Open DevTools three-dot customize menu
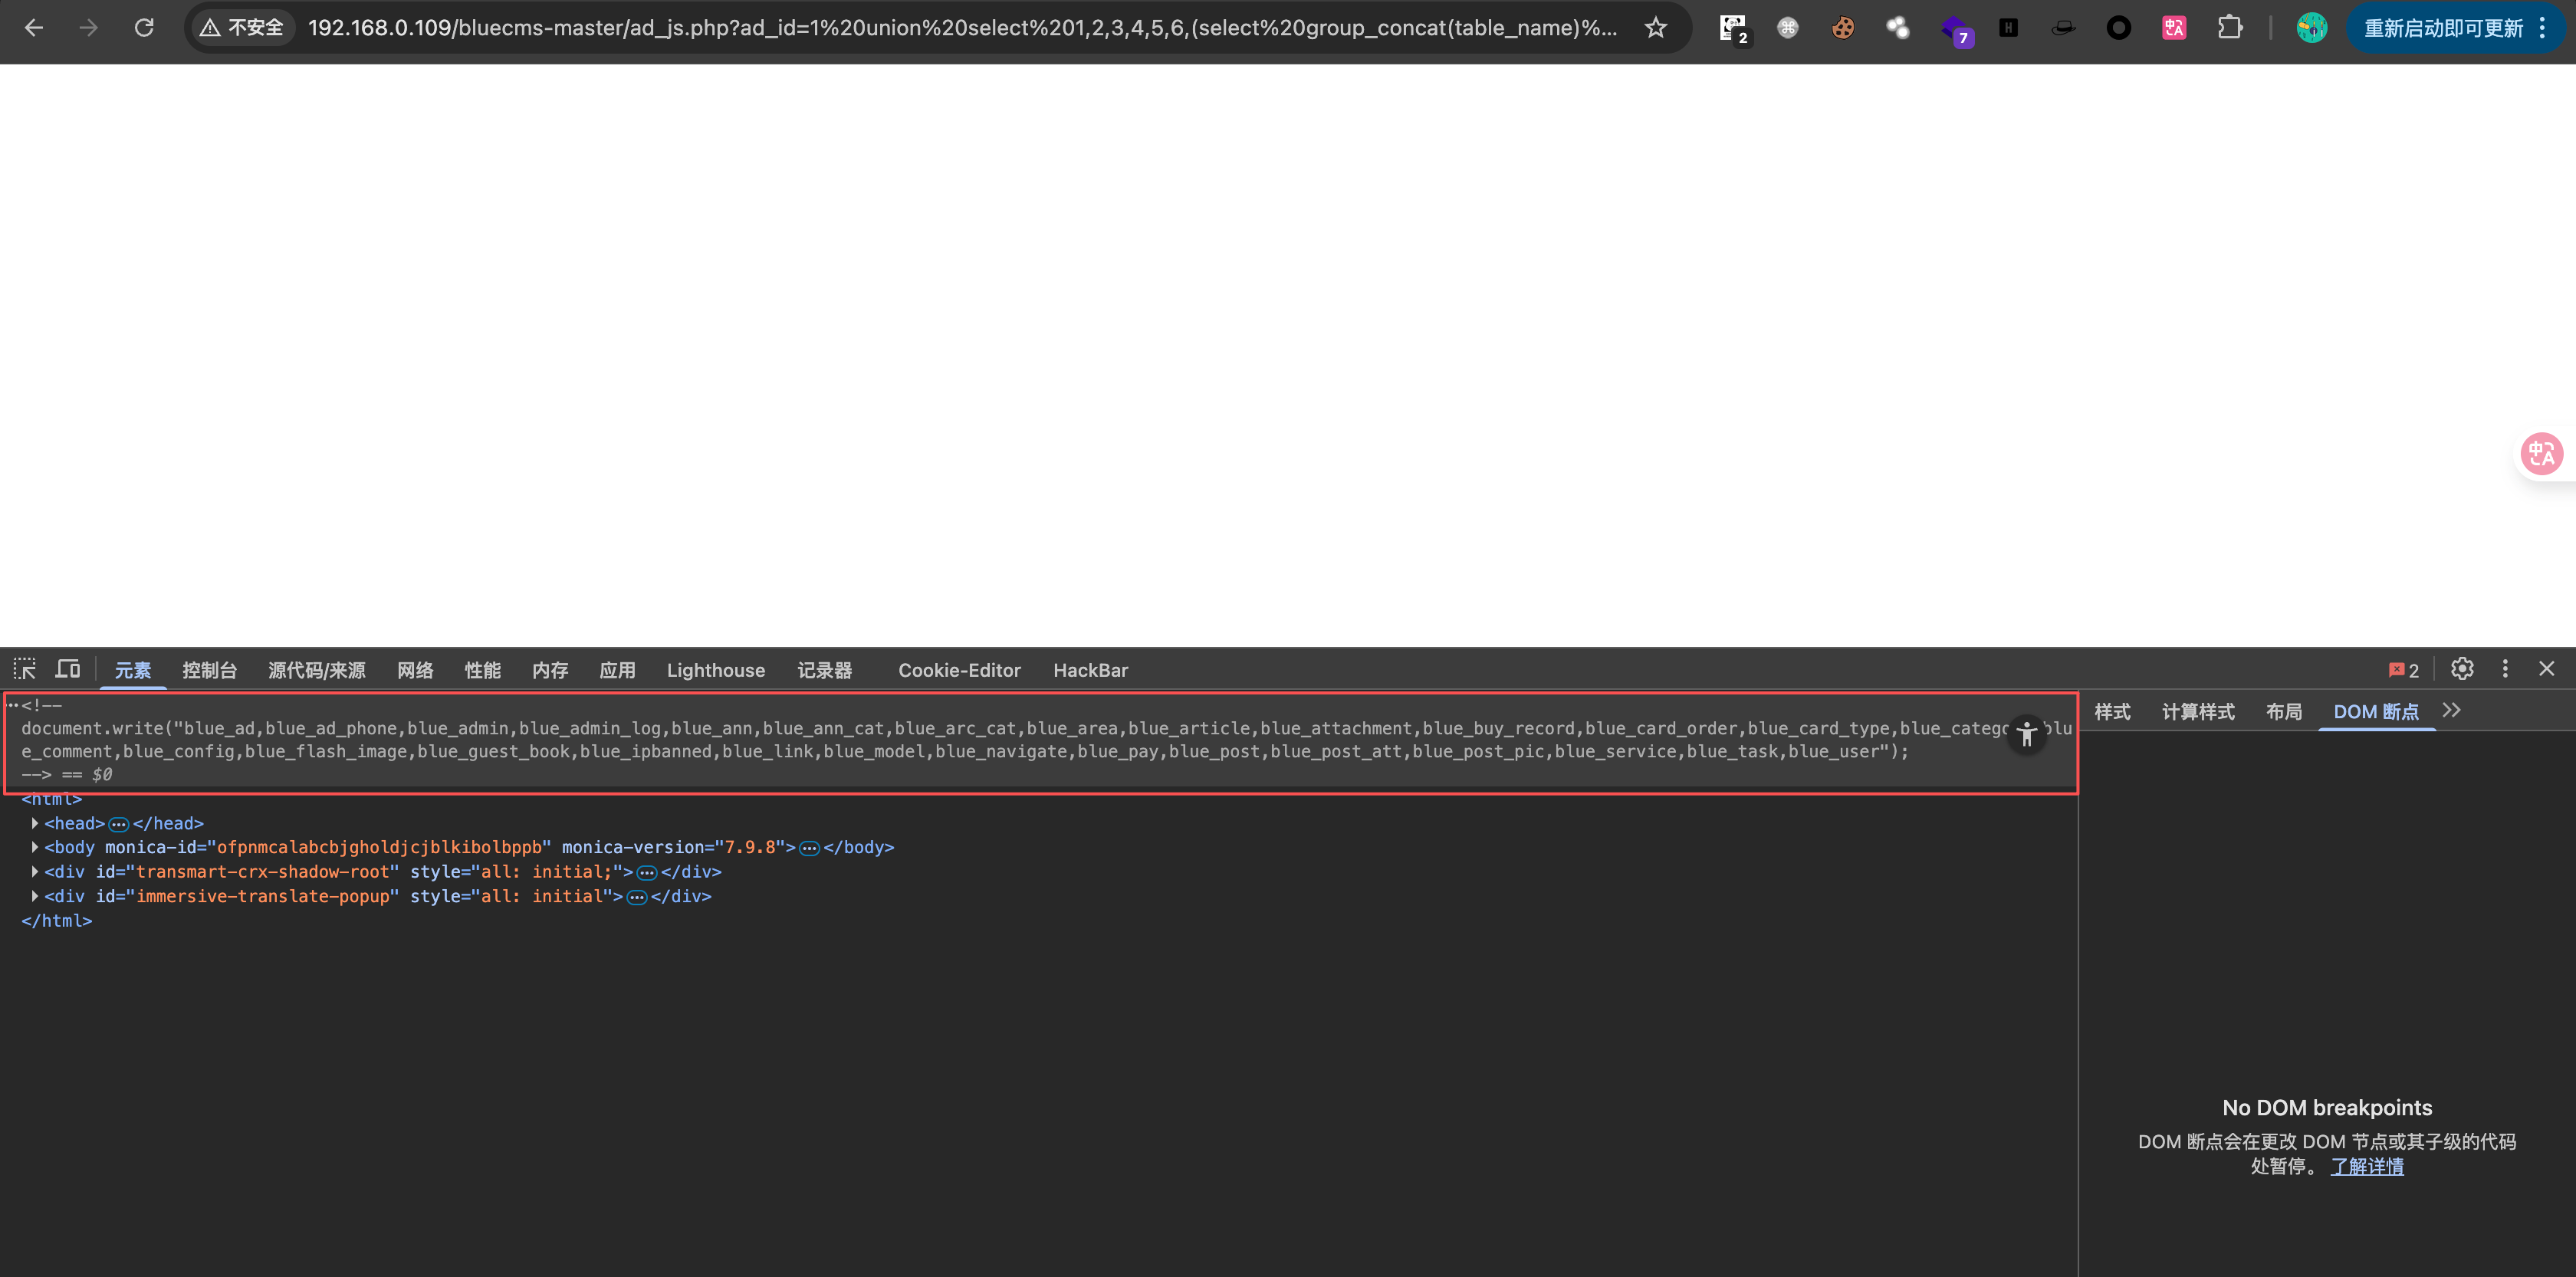 tap(2505, 669)
